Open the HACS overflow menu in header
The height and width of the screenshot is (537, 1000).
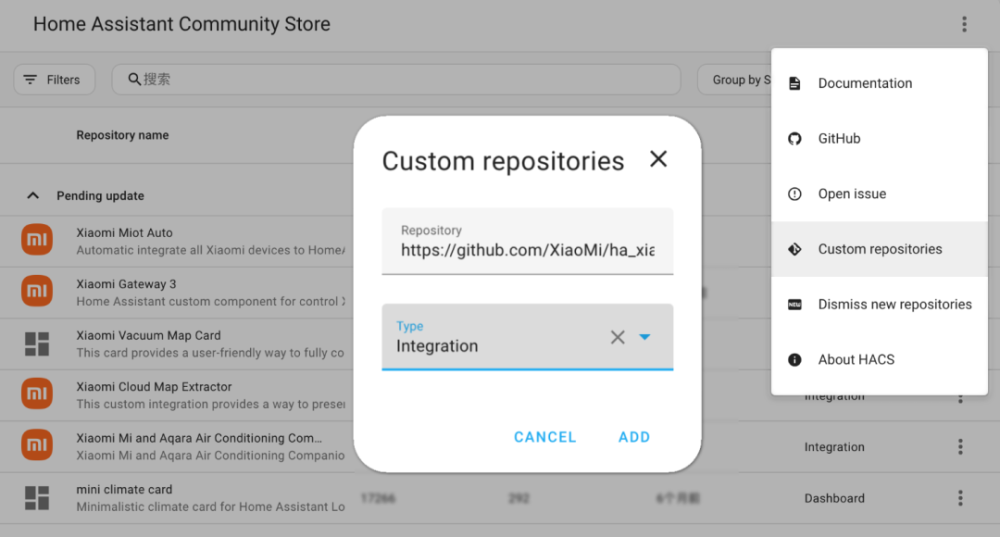tap(964, 24)
